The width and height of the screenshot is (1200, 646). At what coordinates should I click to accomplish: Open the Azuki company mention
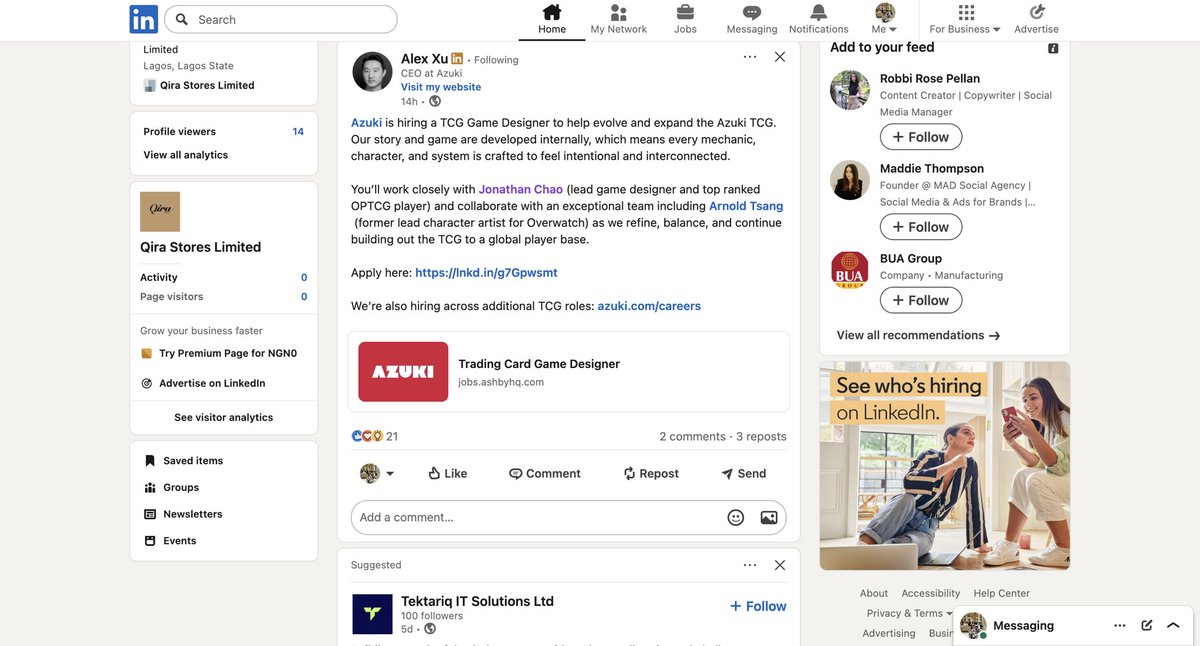click(x=366, y=123)
